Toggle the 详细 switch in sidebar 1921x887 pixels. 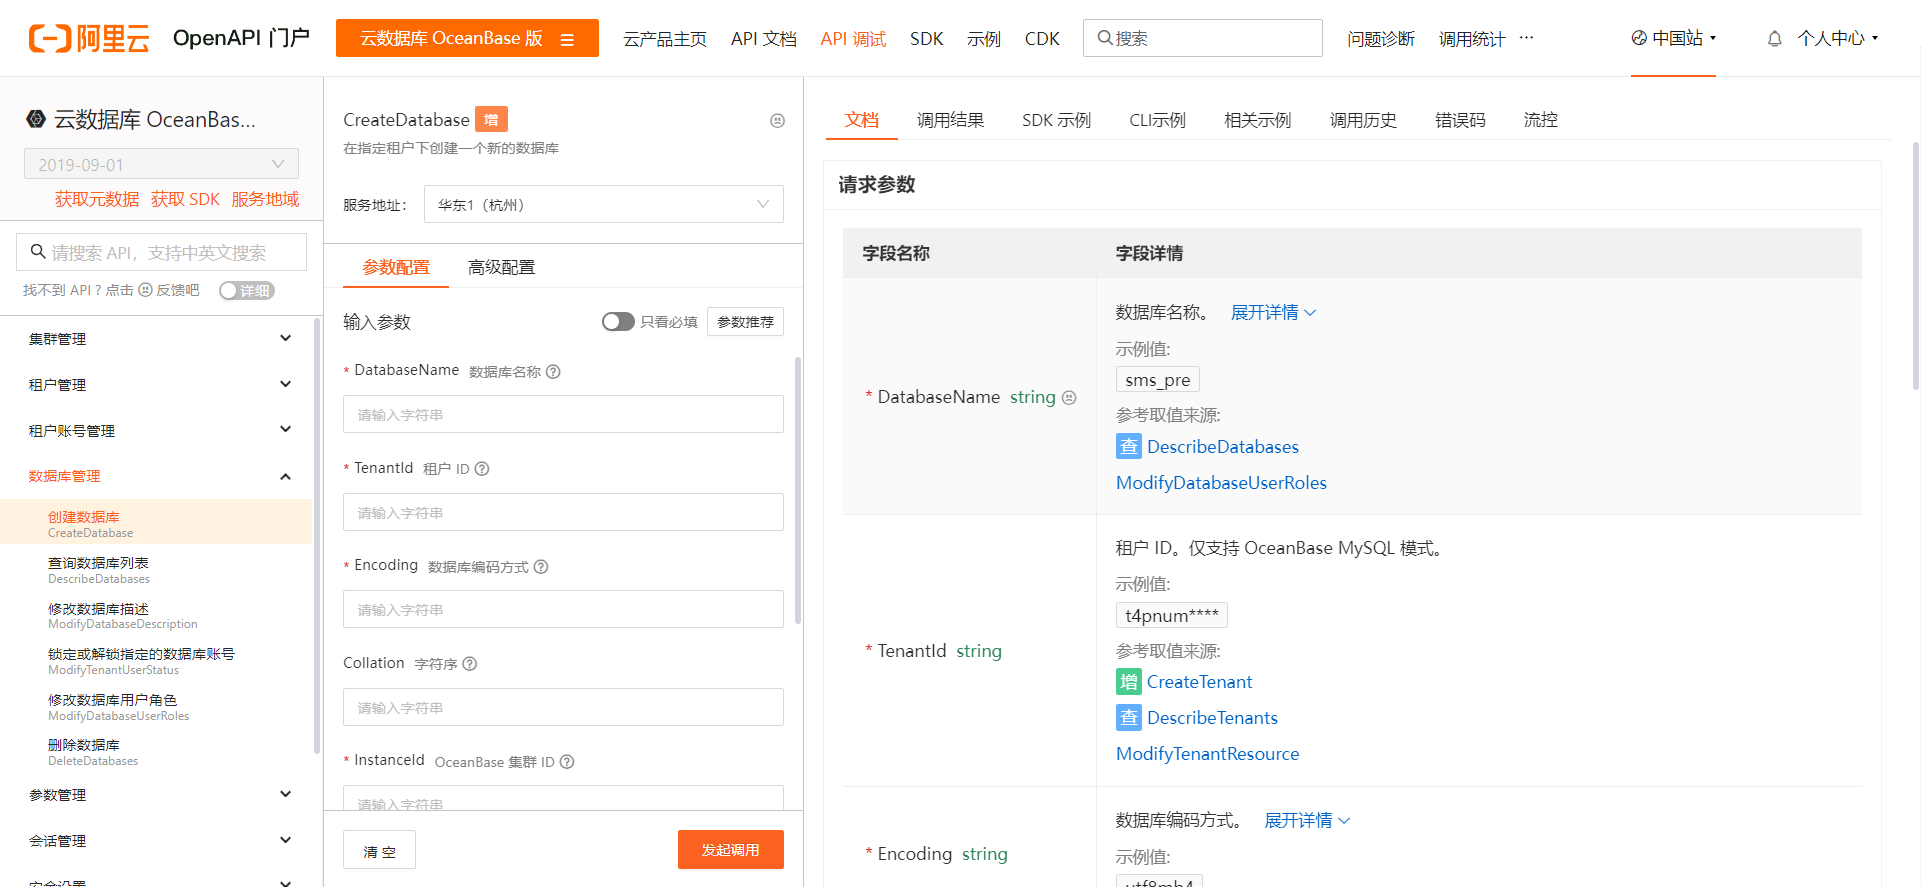click(247, 291)
